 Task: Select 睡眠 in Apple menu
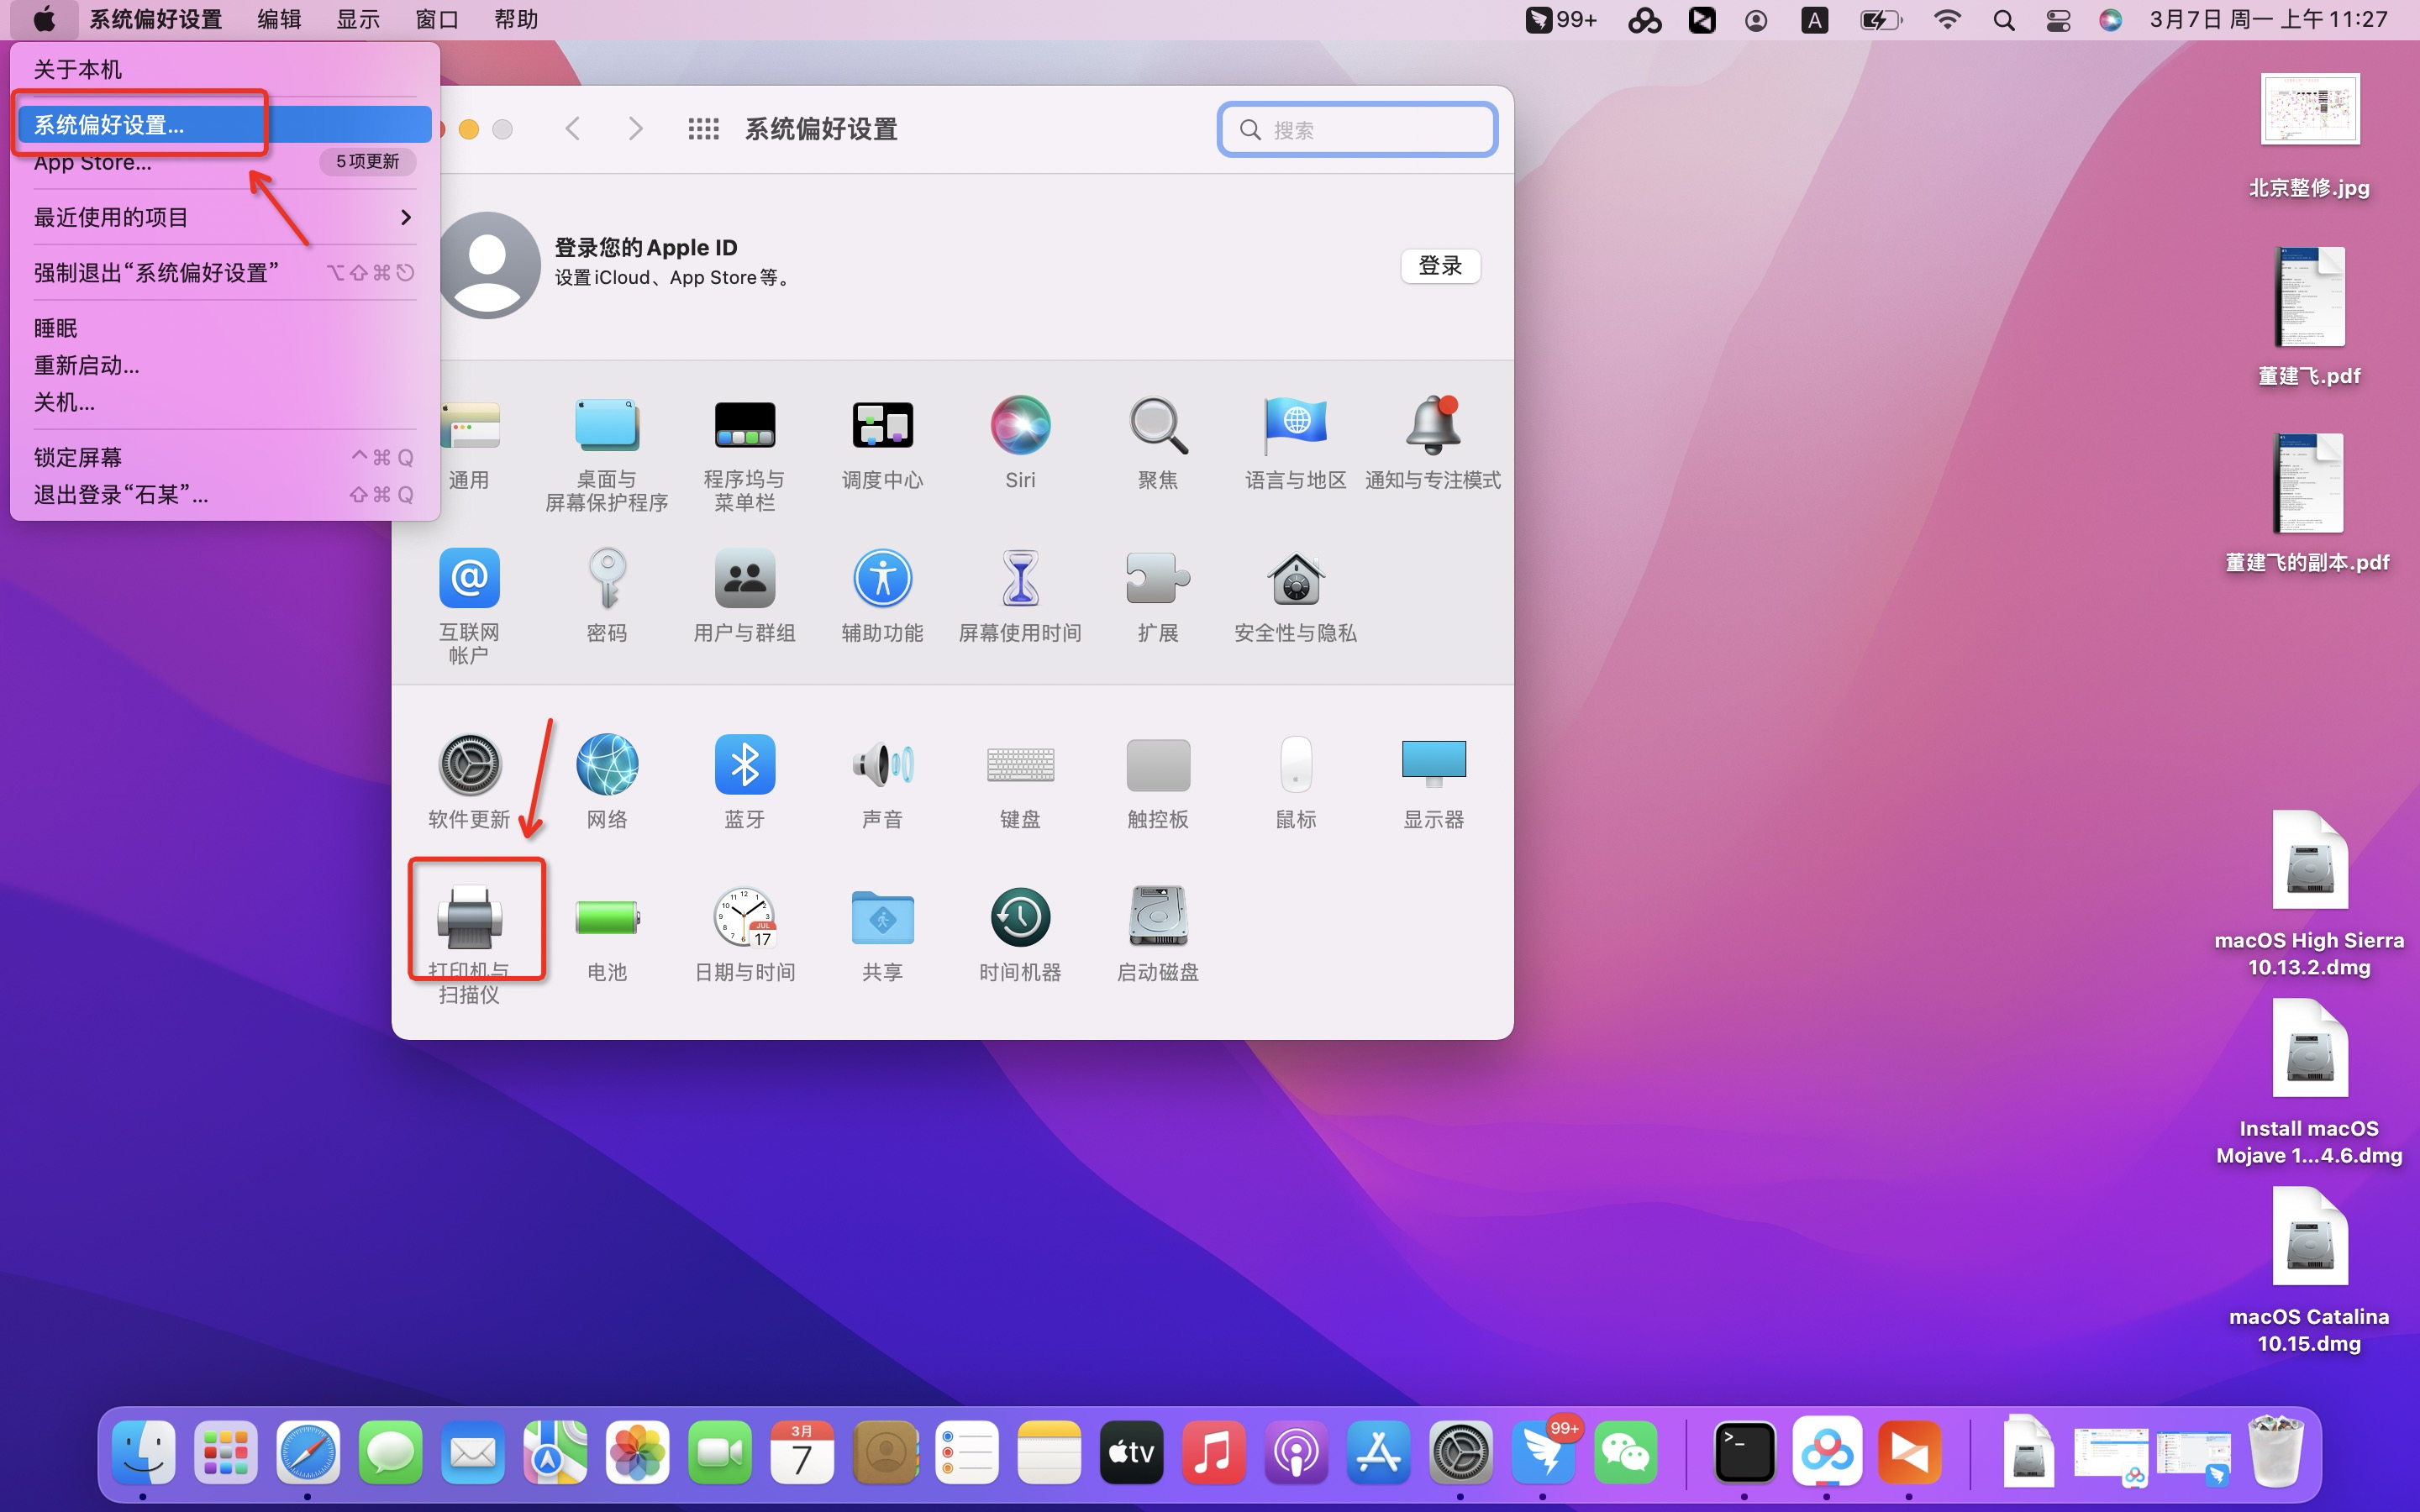coord(225,328)
